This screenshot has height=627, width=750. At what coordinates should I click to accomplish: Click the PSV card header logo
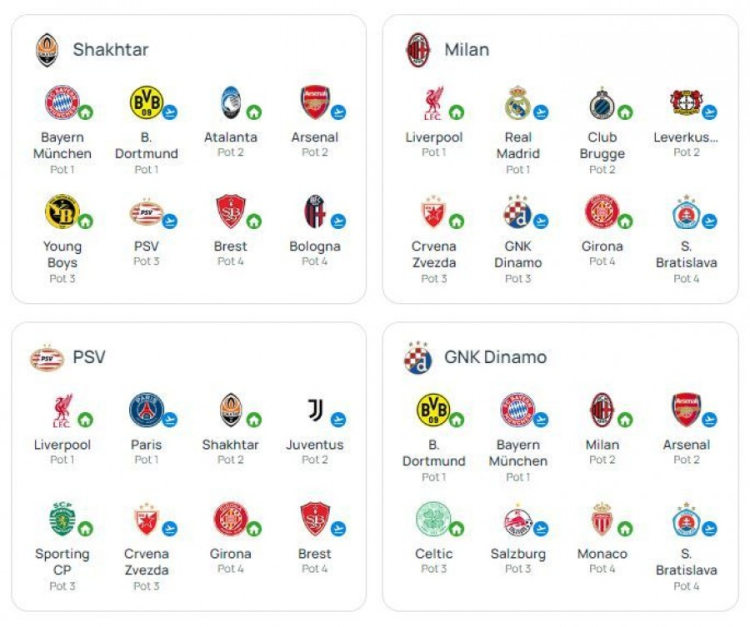pos(46,357)
